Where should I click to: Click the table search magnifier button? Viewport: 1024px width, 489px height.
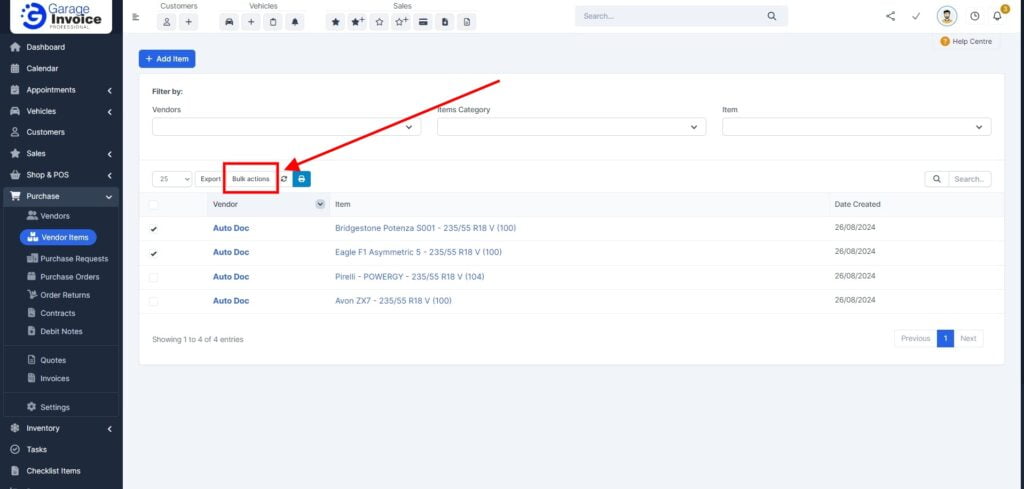[936, 179]
